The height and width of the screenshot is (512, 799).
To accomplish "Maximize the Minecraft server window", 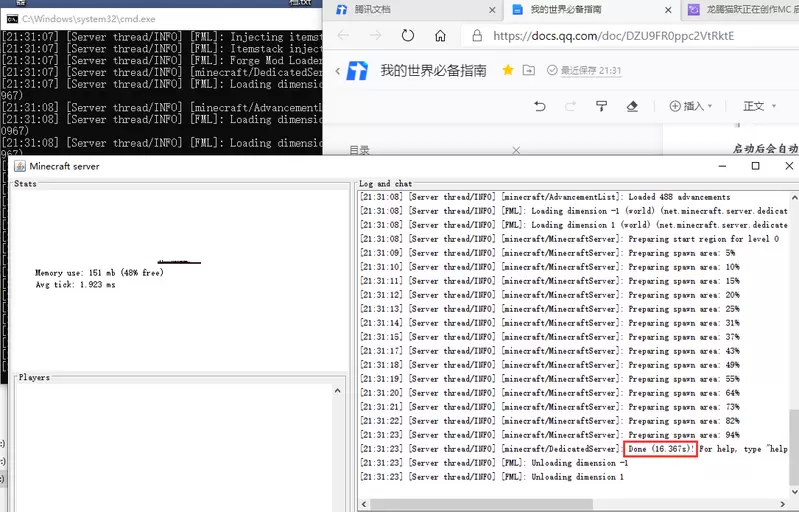I will click(x=755, y=166).
